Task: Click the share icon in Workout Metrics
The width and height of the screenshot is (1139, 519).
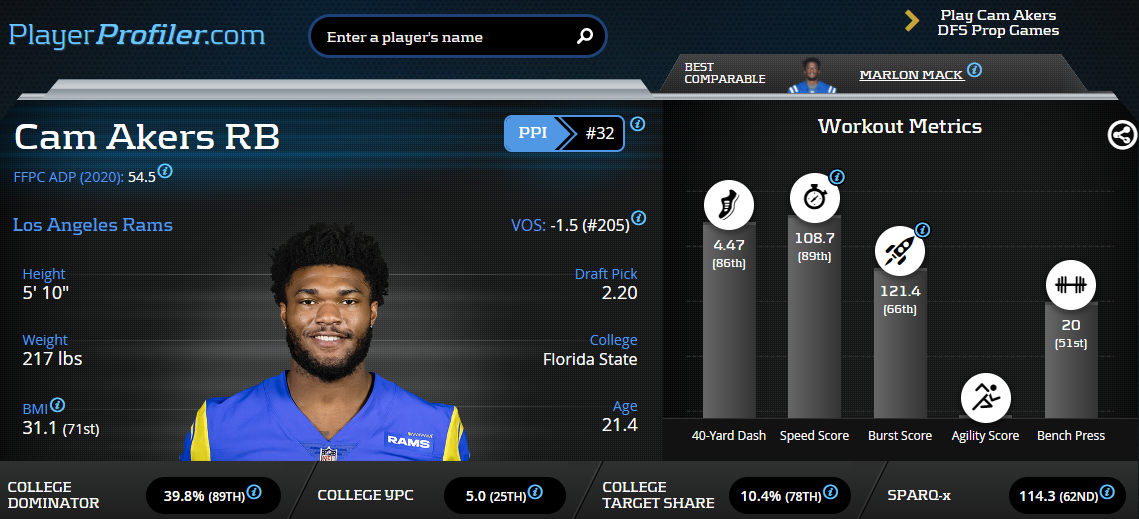Action: click(1122, 134)
